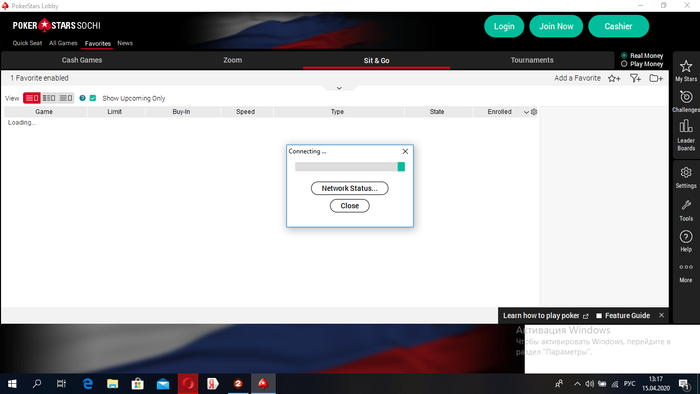Open My Stars in the sidebar
This screenshot has width=700, height=394.
click(x=686, y=71)
